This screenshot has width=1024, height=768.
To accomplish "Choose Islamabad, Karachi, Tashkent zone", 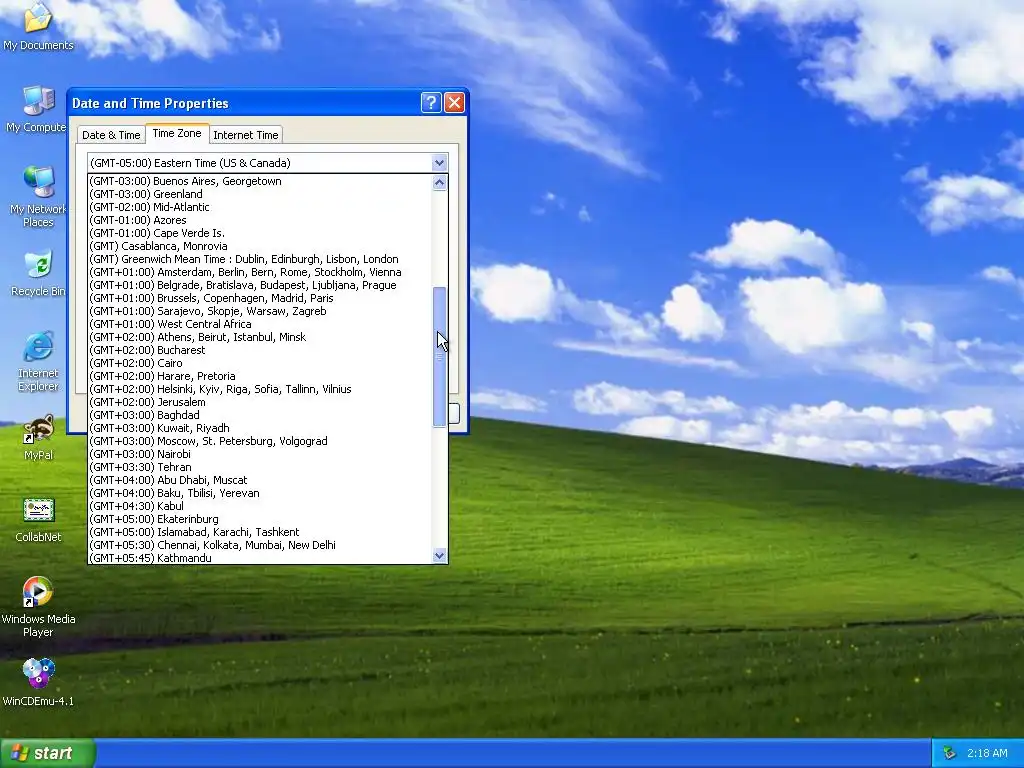I will tap(260, 532).
